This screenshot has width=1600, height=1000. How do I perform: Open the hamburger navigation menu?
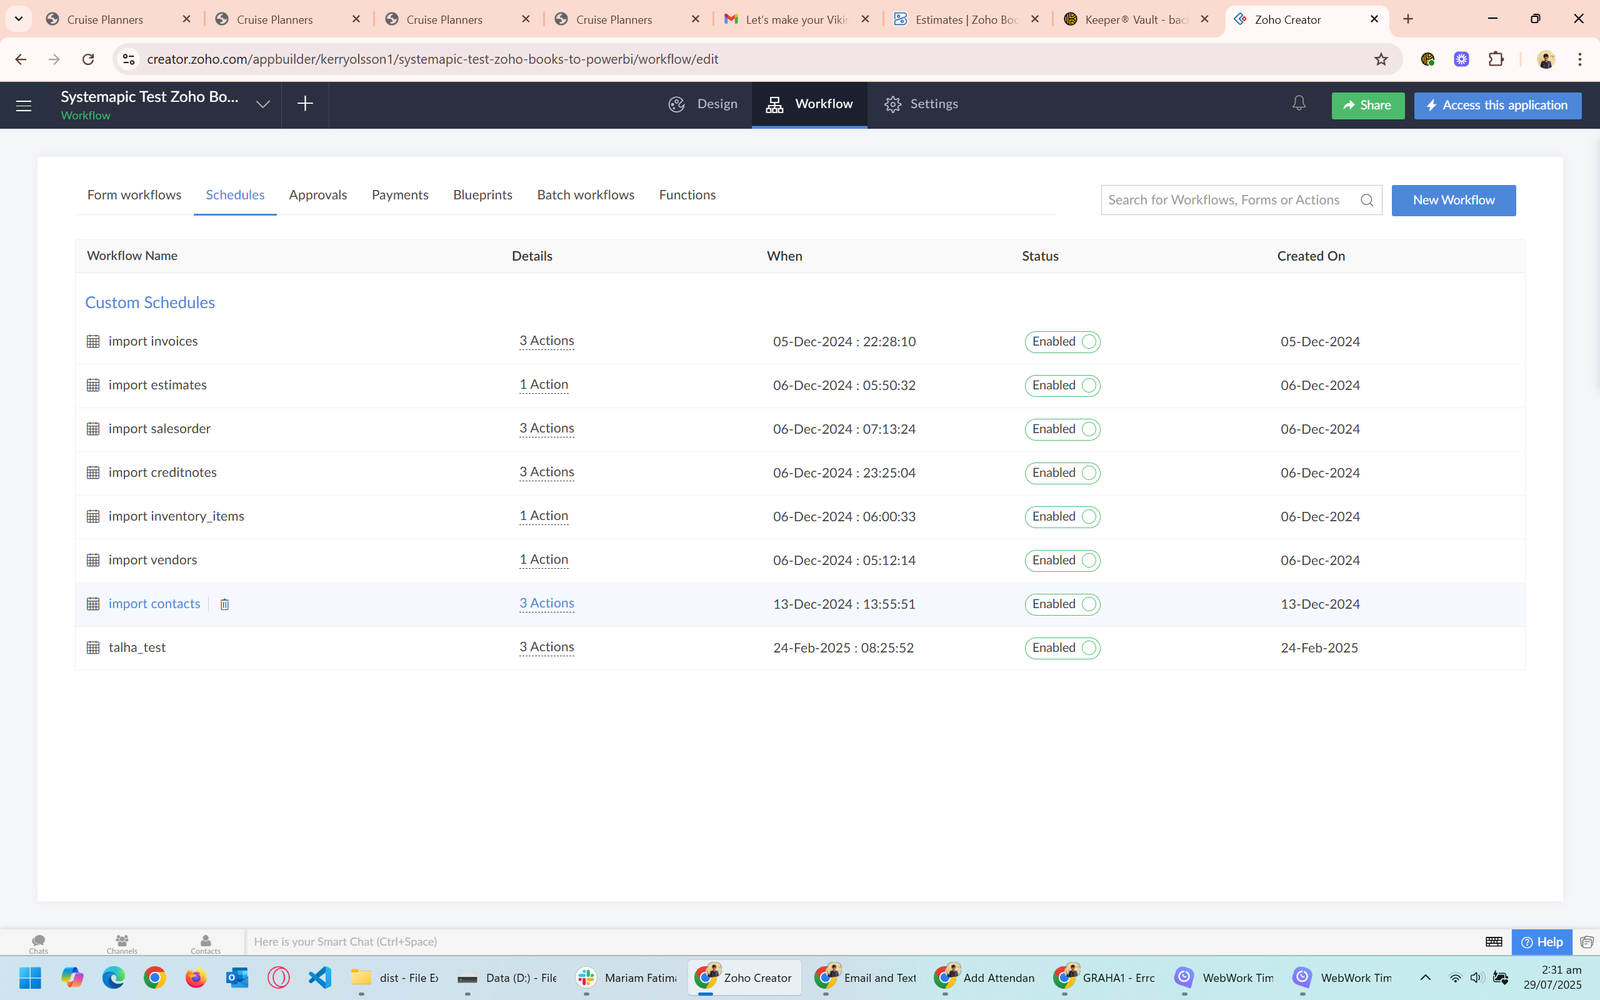point(24,105)
